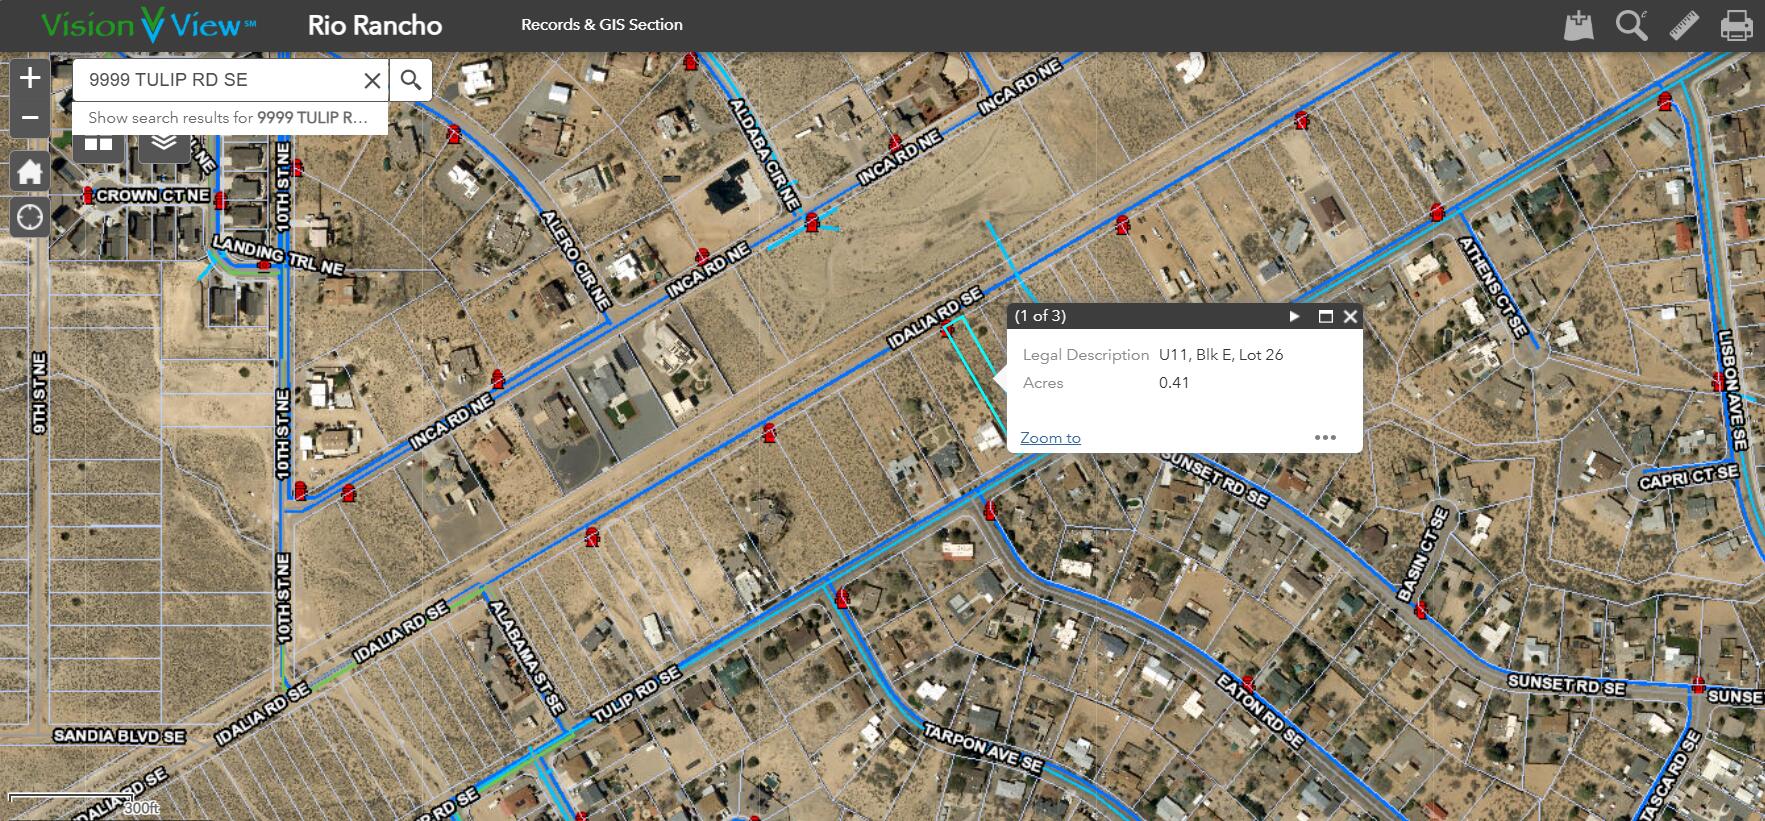1765x821 pixels.
Task: Show the next feature in the popup
Action: click(1295, 316)
